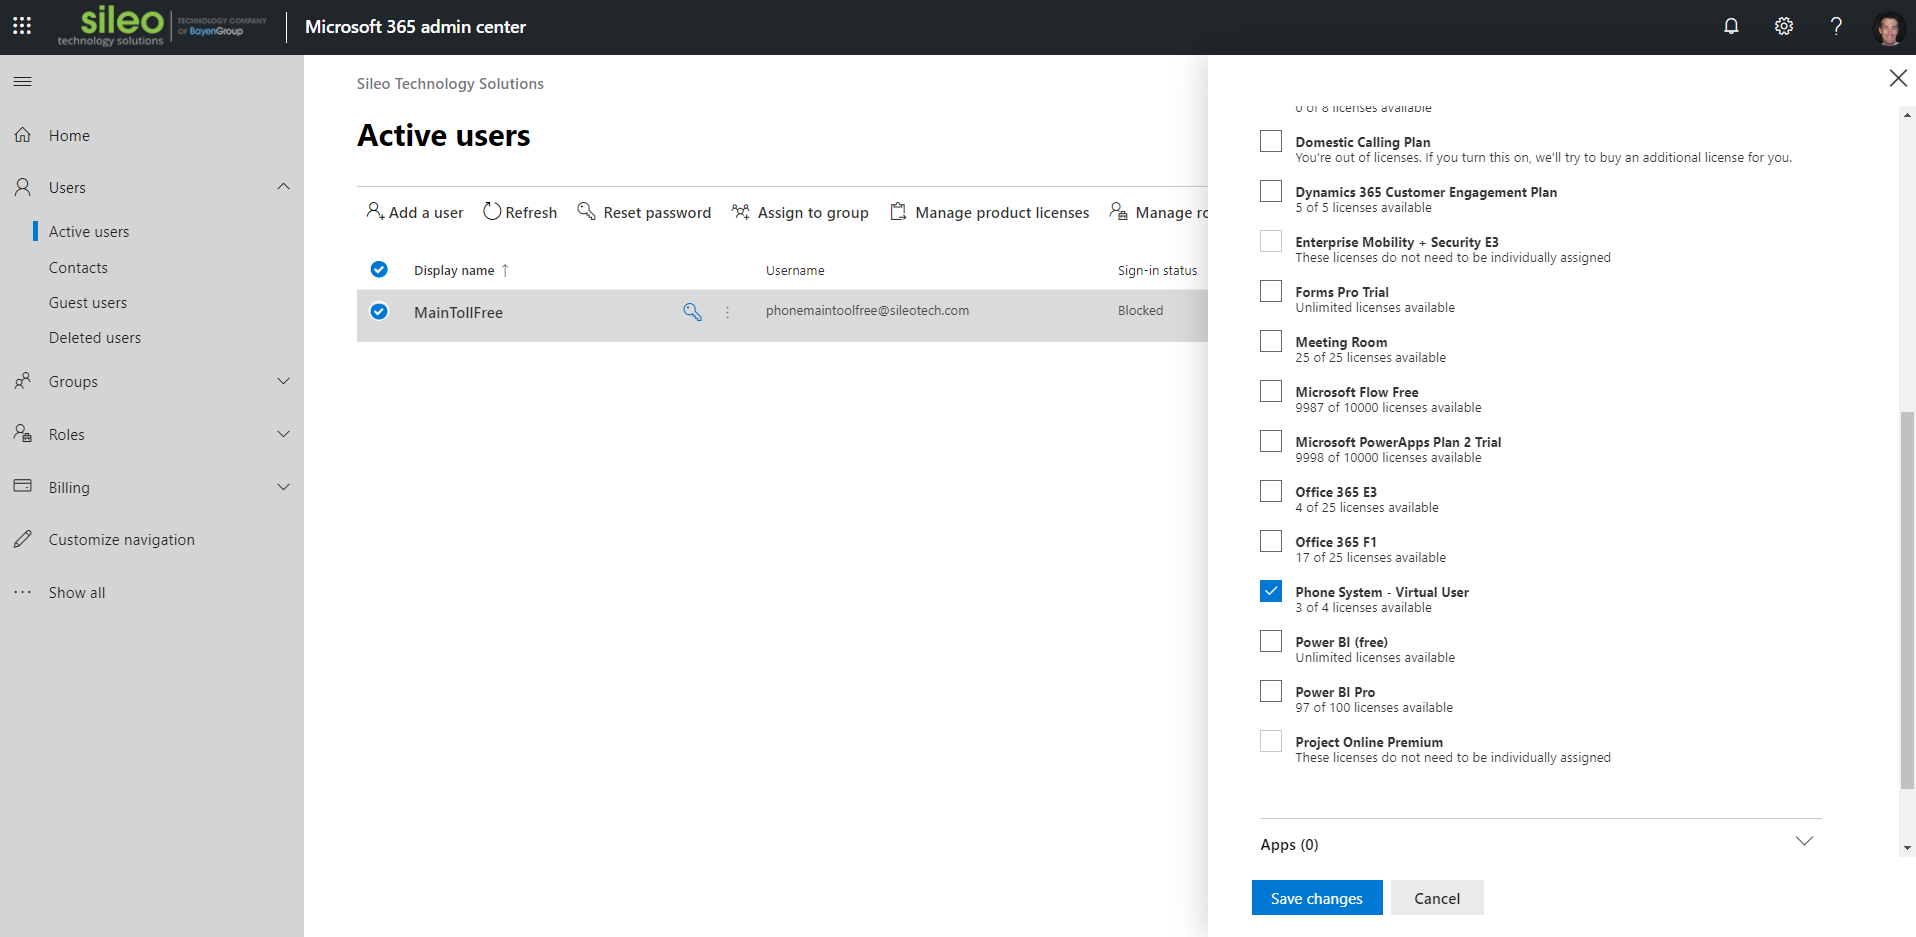Open Deleted users in sidebar

coord(95,337)
